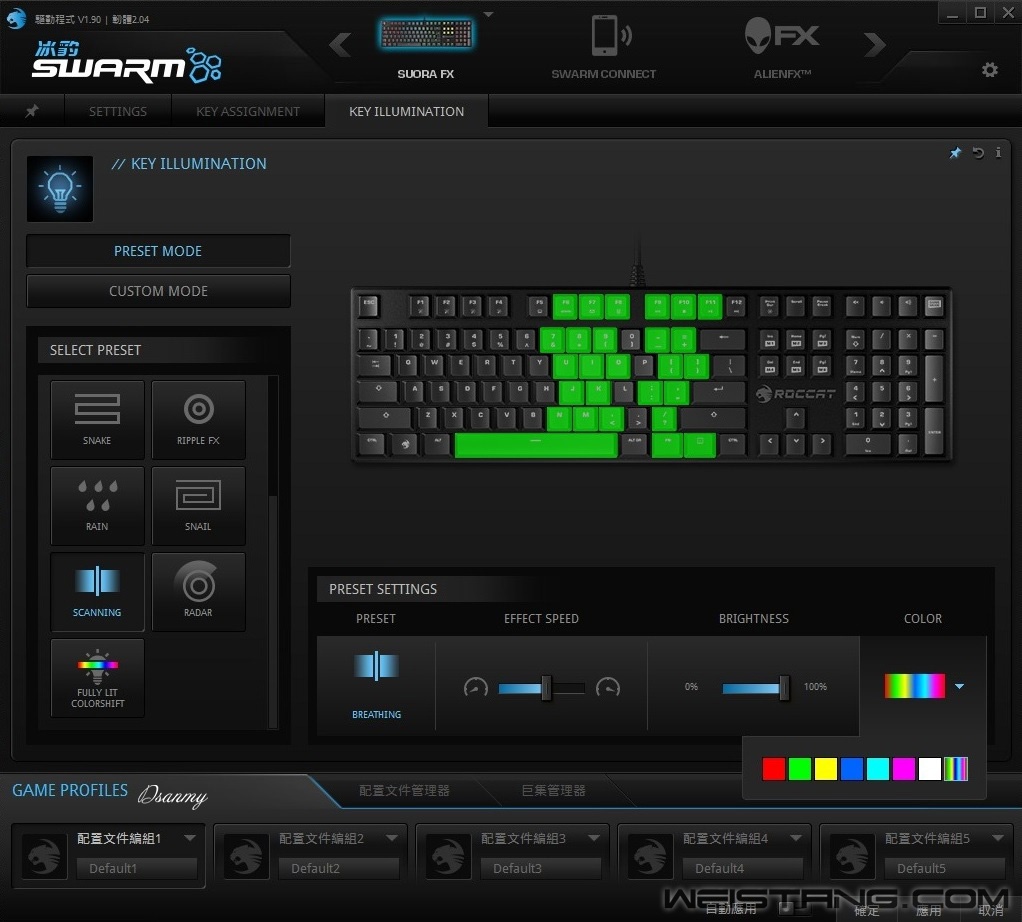Activate Custom Mode
Viewport: 1022px width, 922px height.
(x=158, y=291)
